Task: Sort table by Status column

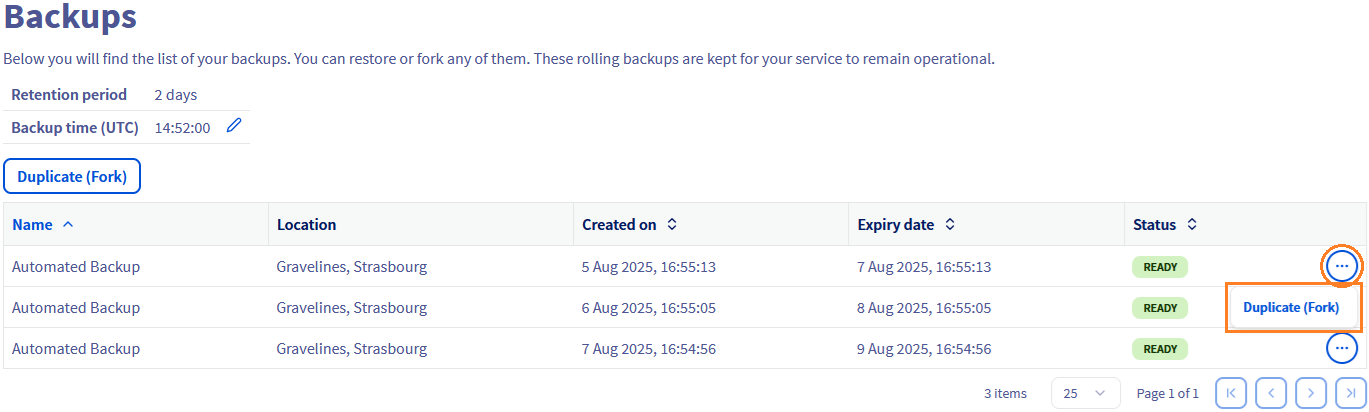Action: tap(1192, 225)
